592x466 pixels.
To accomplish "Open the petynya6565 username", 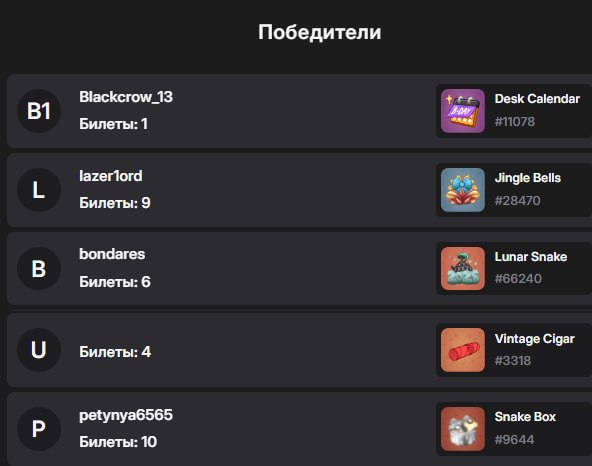I will pyautogui.click(x=126, y=415).
